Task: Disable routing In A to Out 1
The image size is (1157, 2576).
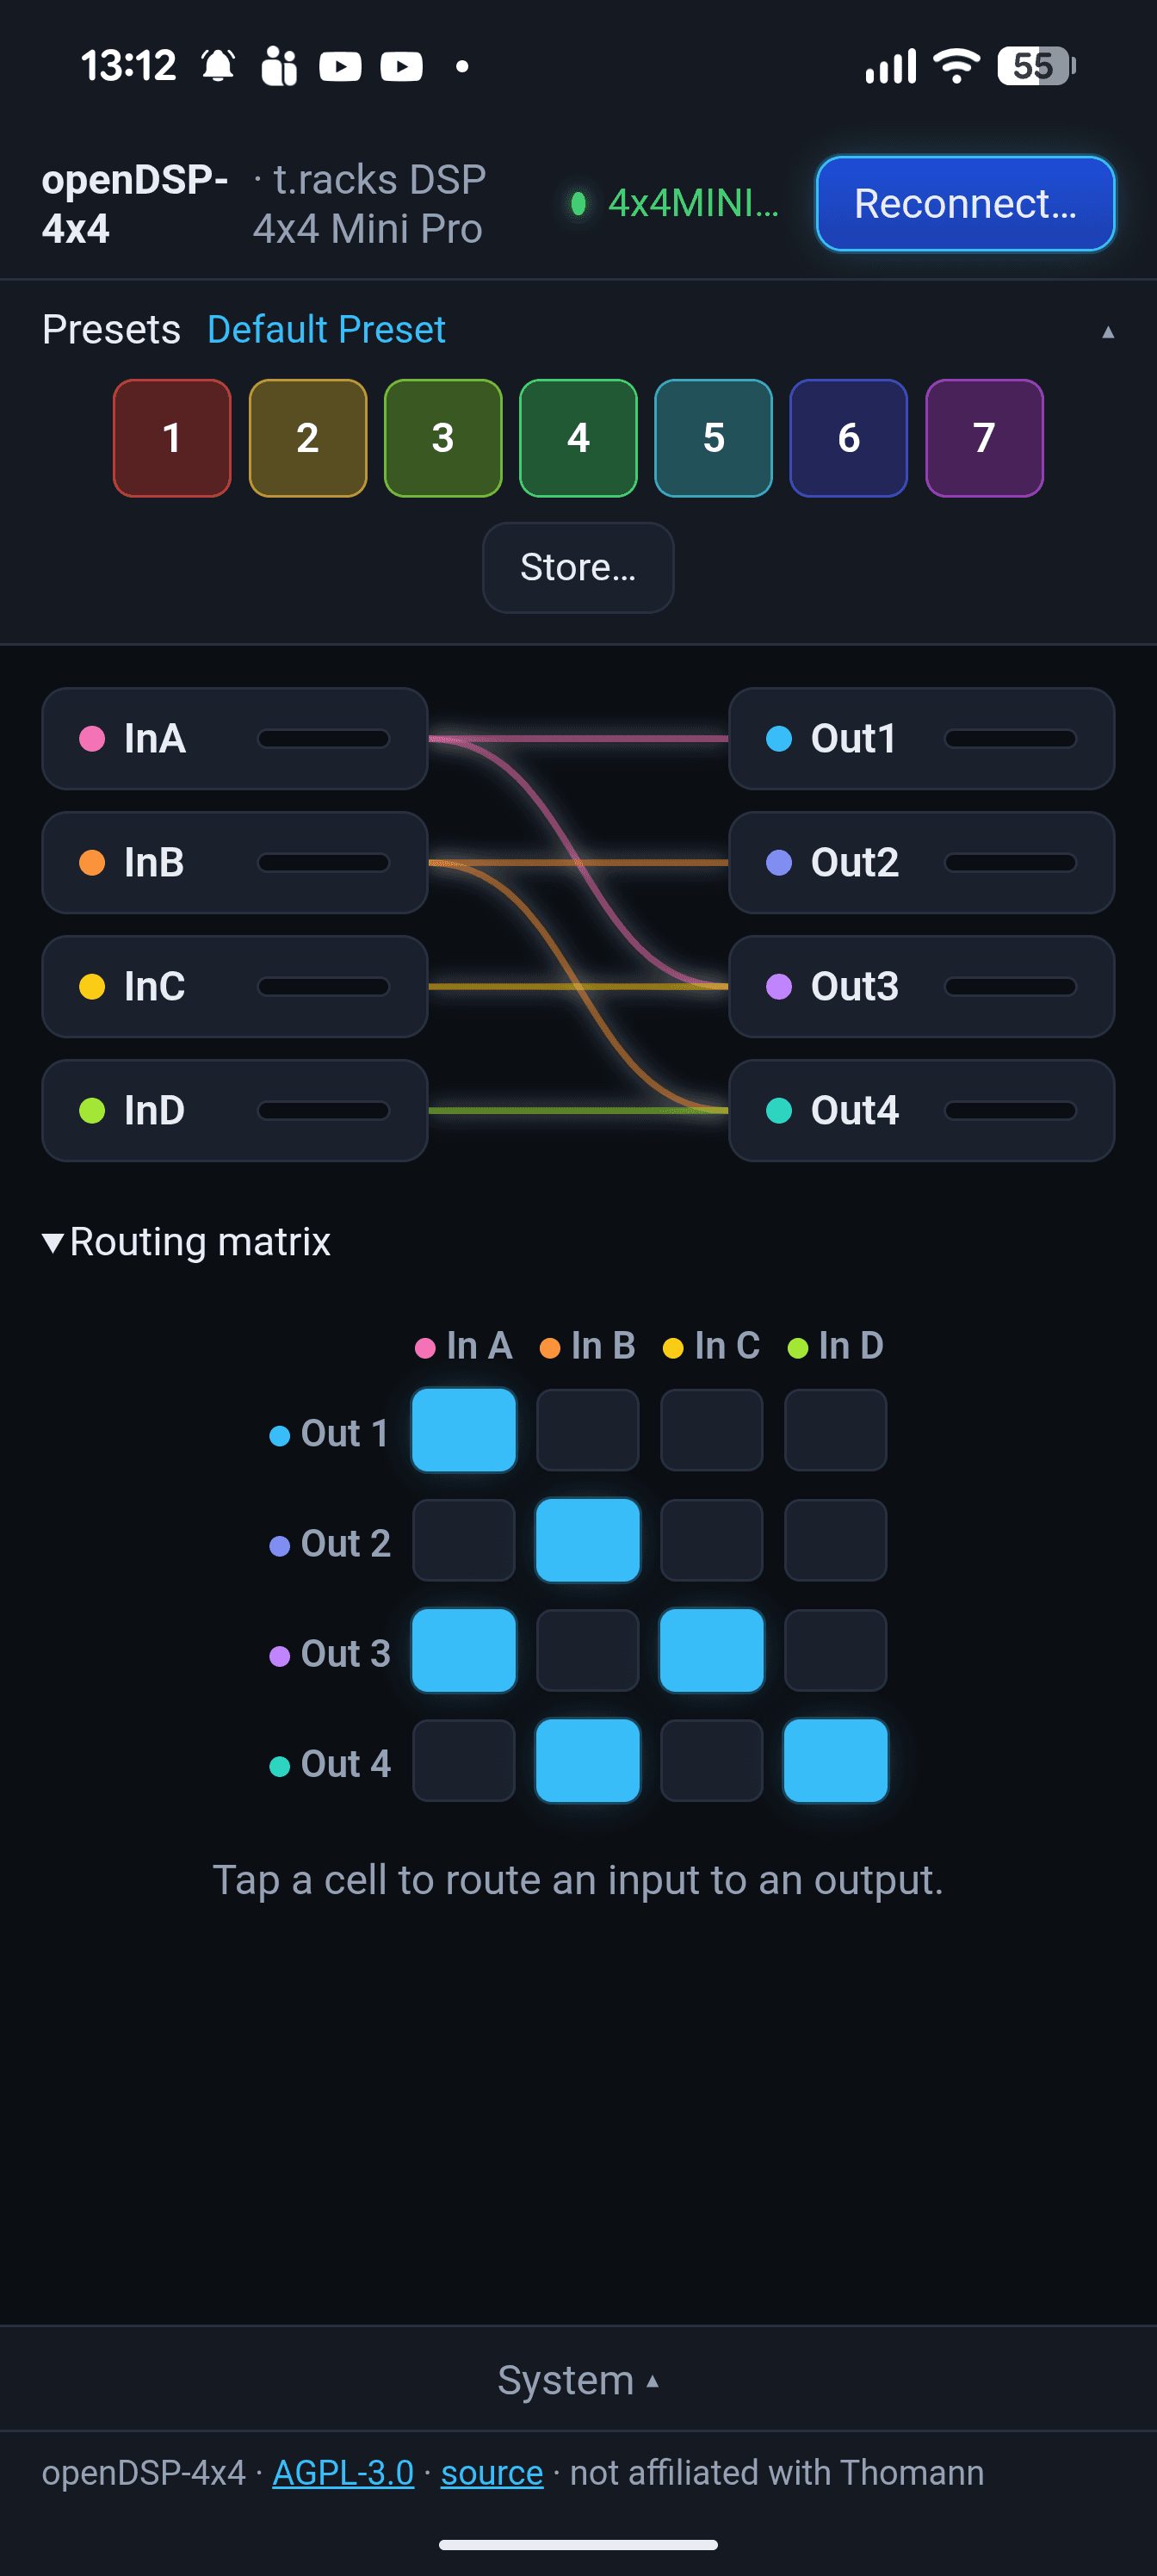Action: click(464, 1430)
